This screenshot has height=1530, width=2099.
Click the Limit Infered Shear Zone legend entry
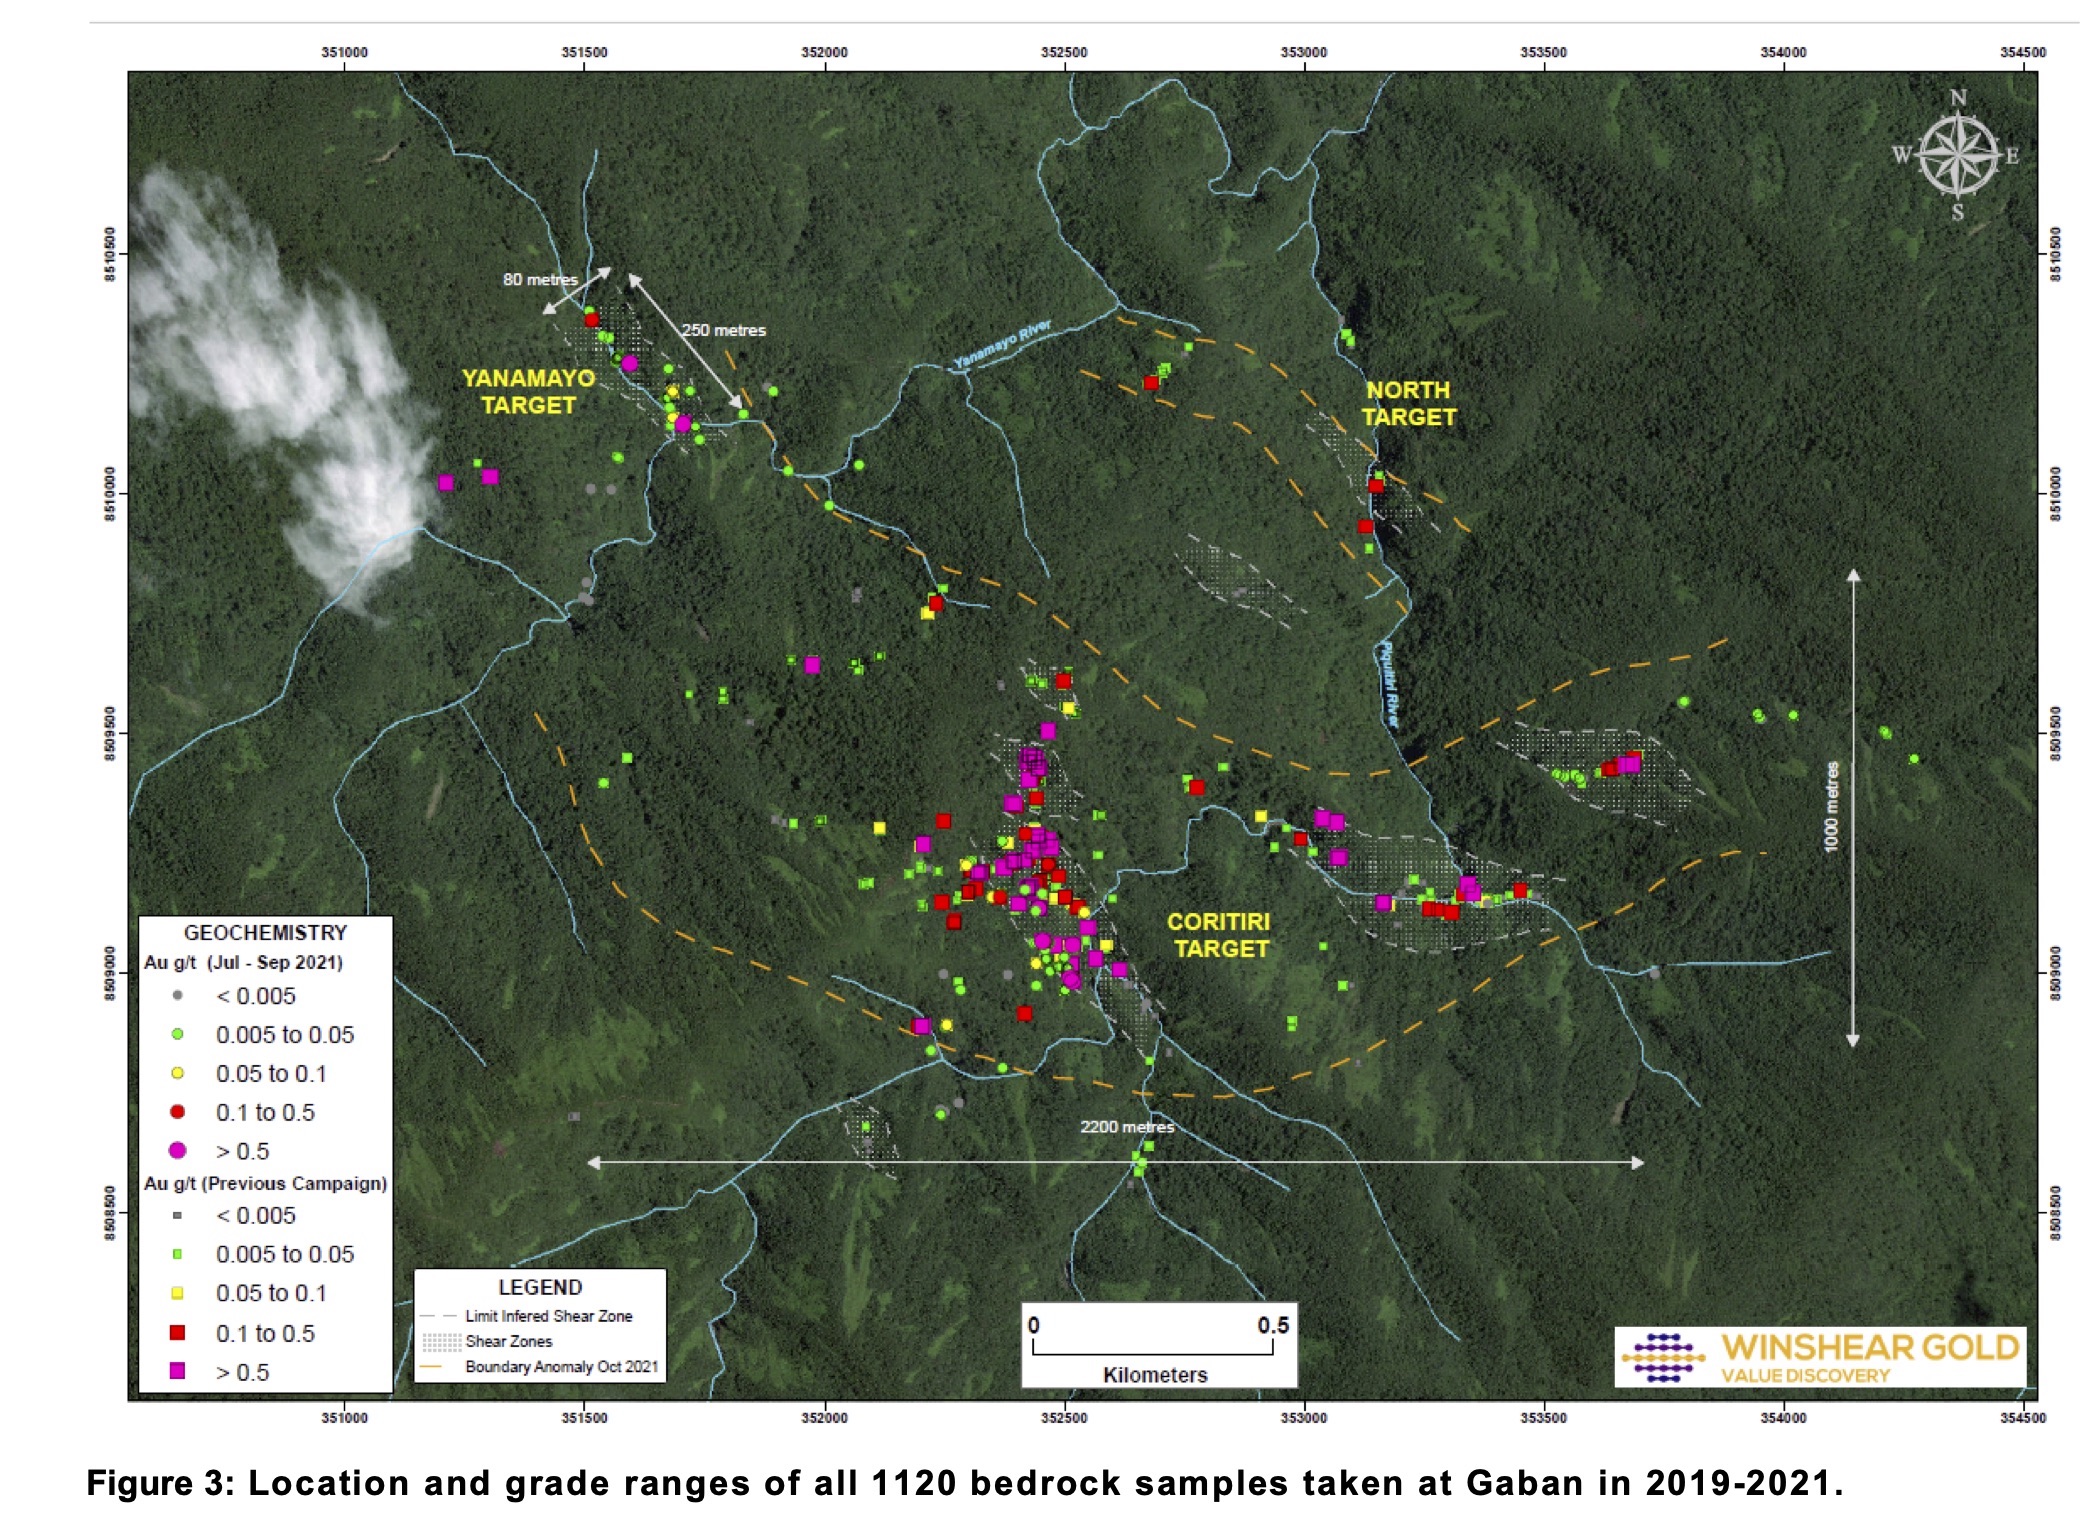(x=548, y=1316)
